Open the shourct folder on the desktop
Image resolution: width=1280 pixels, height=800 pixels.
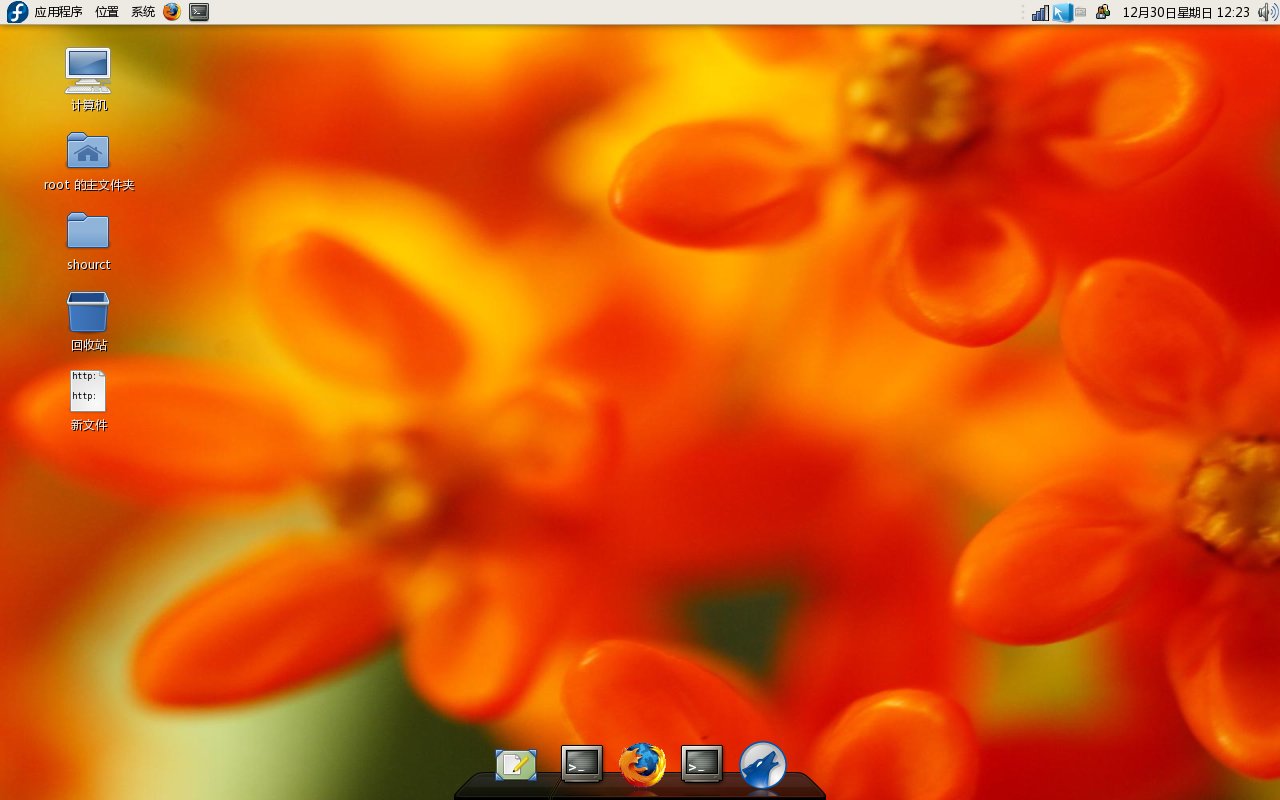pyautogui.click(x=88, y=232)
